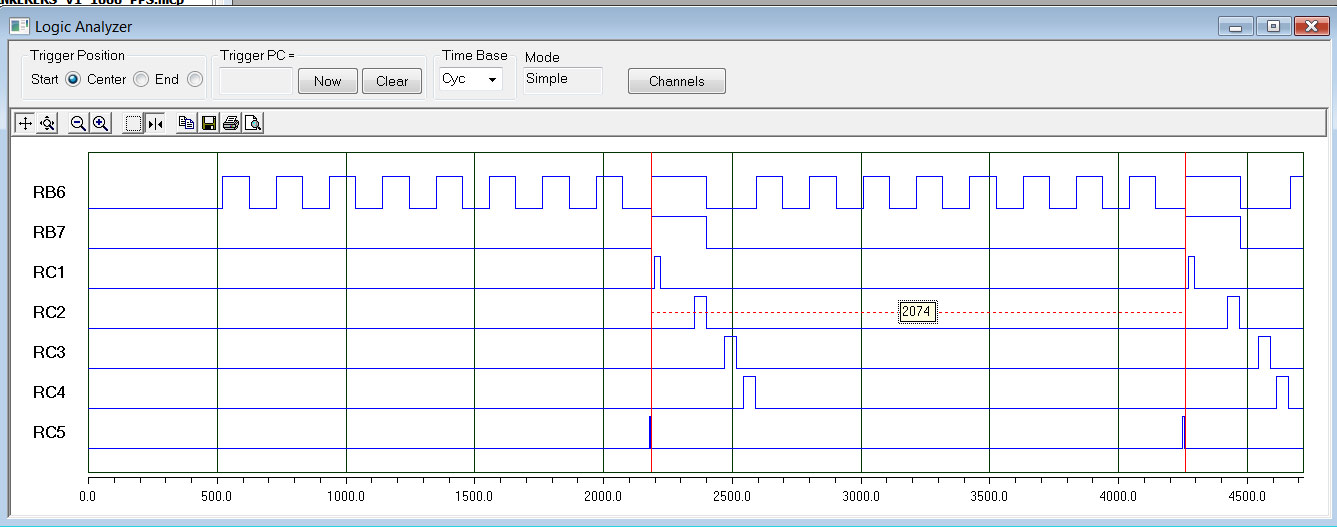Click the zoom in magnifier icon
The height and width of the screenshot is (527, 1337).
coord(100,123)
